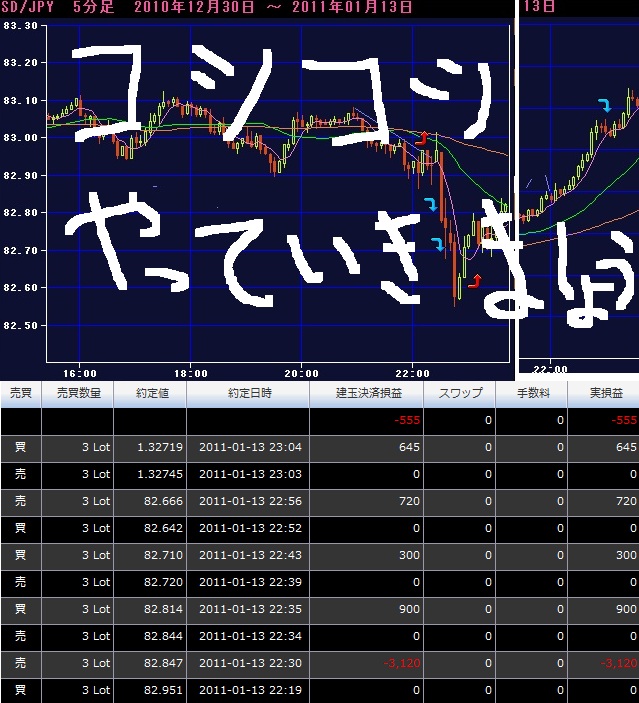Select the -3,120 loss in 建玉決済損益 column

402,663
